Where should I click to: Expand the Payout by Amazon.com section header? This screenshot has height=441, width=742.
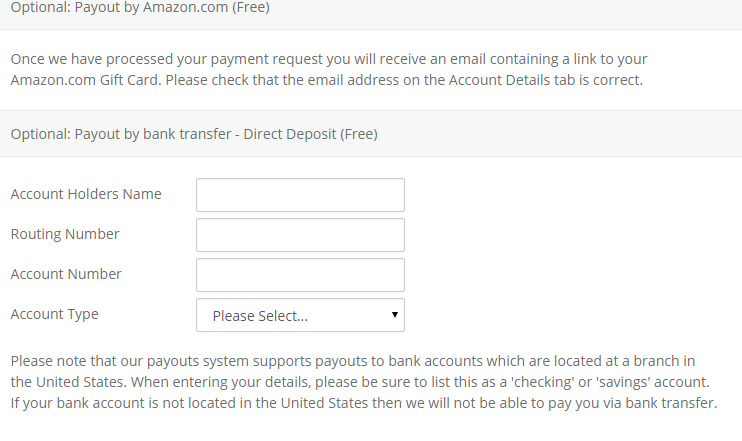pyautogui.click(x=140, y=8)
